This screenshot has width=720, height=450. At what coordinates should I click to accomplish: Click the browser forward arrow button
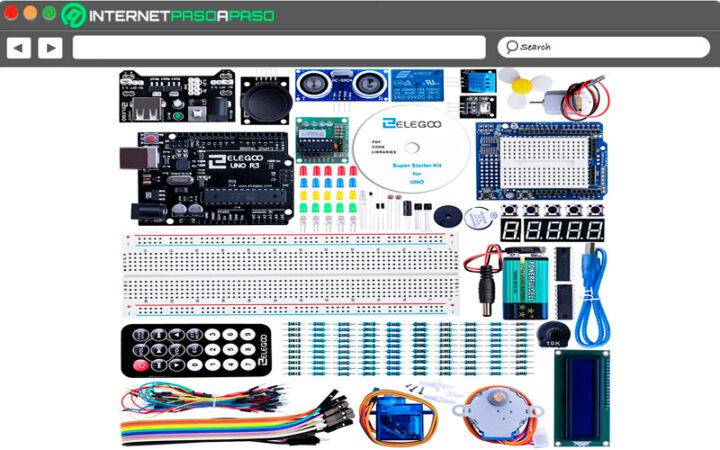(51, 47)
